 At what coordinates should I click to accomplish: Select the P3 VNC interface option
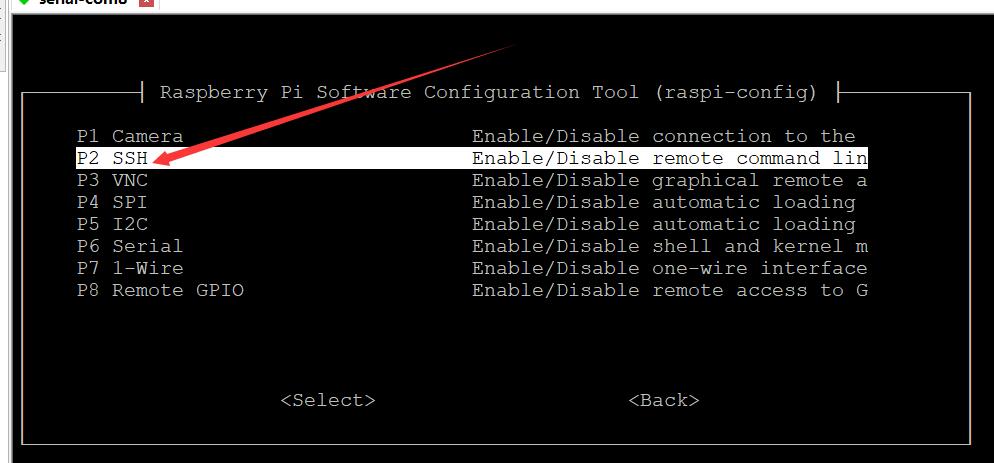pyautogui.click(x=112, y=181)
